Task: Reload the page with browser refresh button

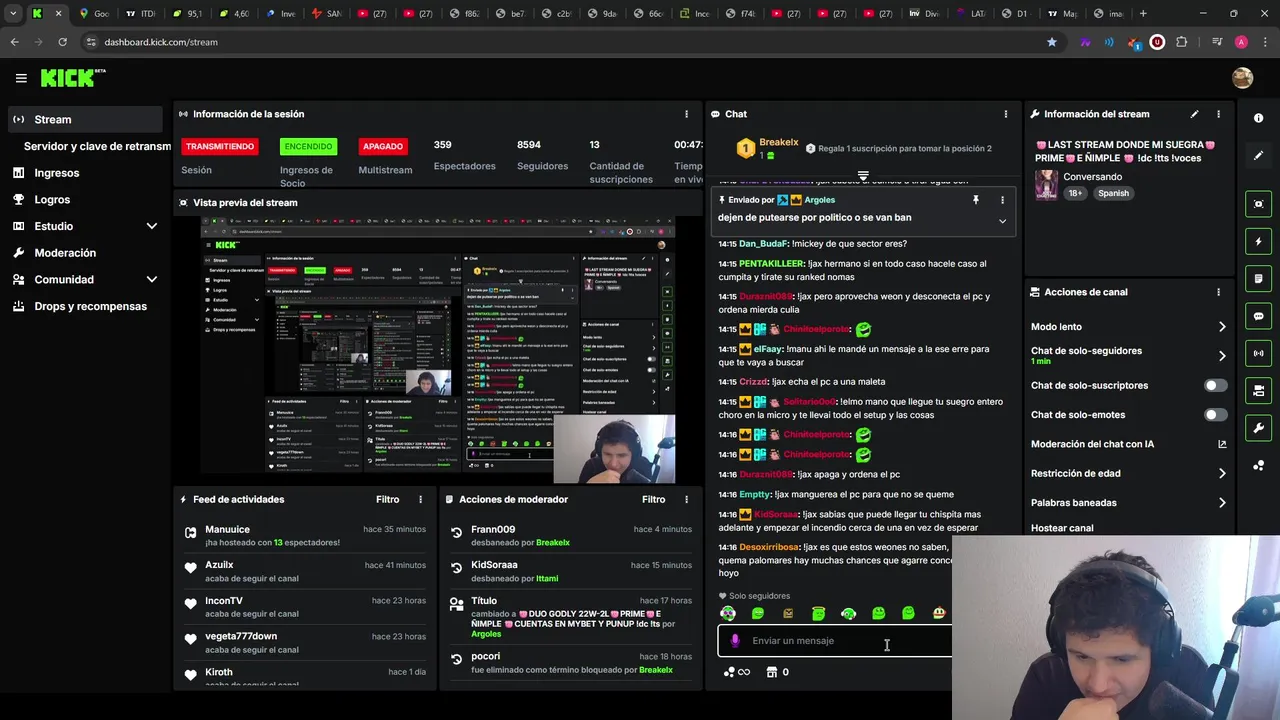Action: pos(62,42)
